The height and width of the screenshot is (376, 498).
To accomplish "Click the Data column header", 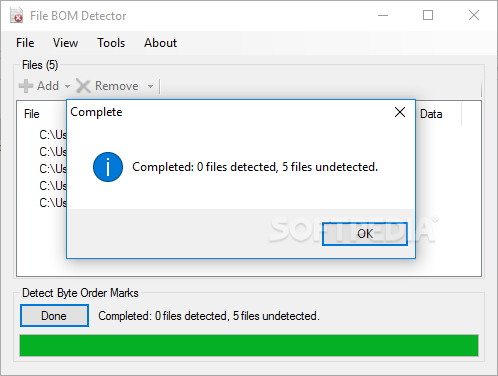I will point(431,114).
